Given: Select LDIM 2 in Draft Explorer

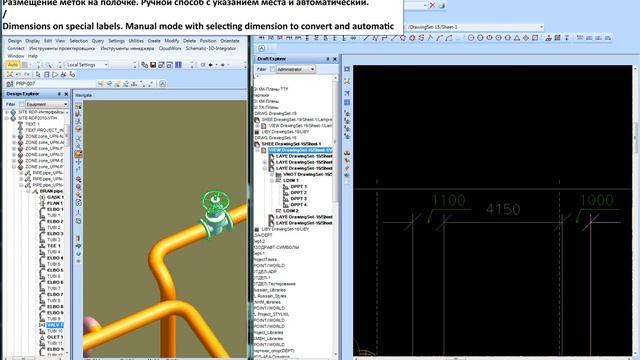Looking at the screenshot, I should pos(291,211).
